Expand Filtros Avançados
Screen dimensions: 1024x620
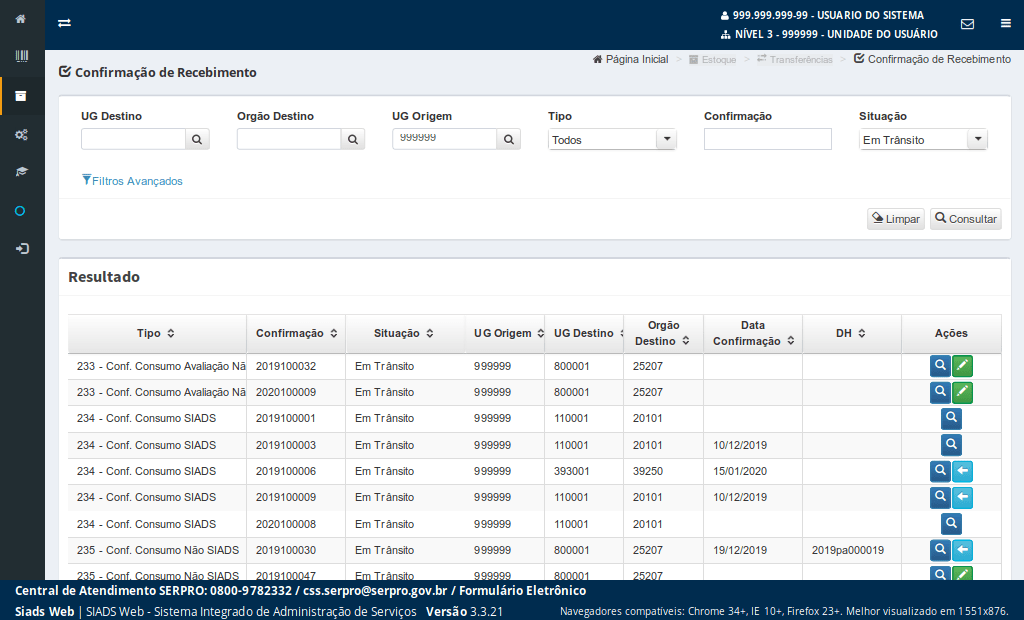click(x=133, y=181)
